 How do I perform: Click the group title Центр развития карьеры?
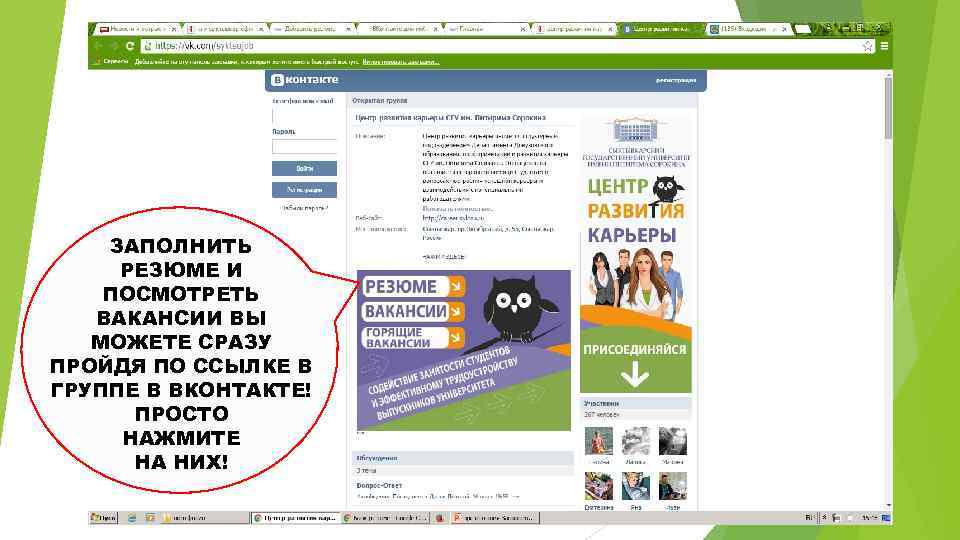[x=450, y=118]
